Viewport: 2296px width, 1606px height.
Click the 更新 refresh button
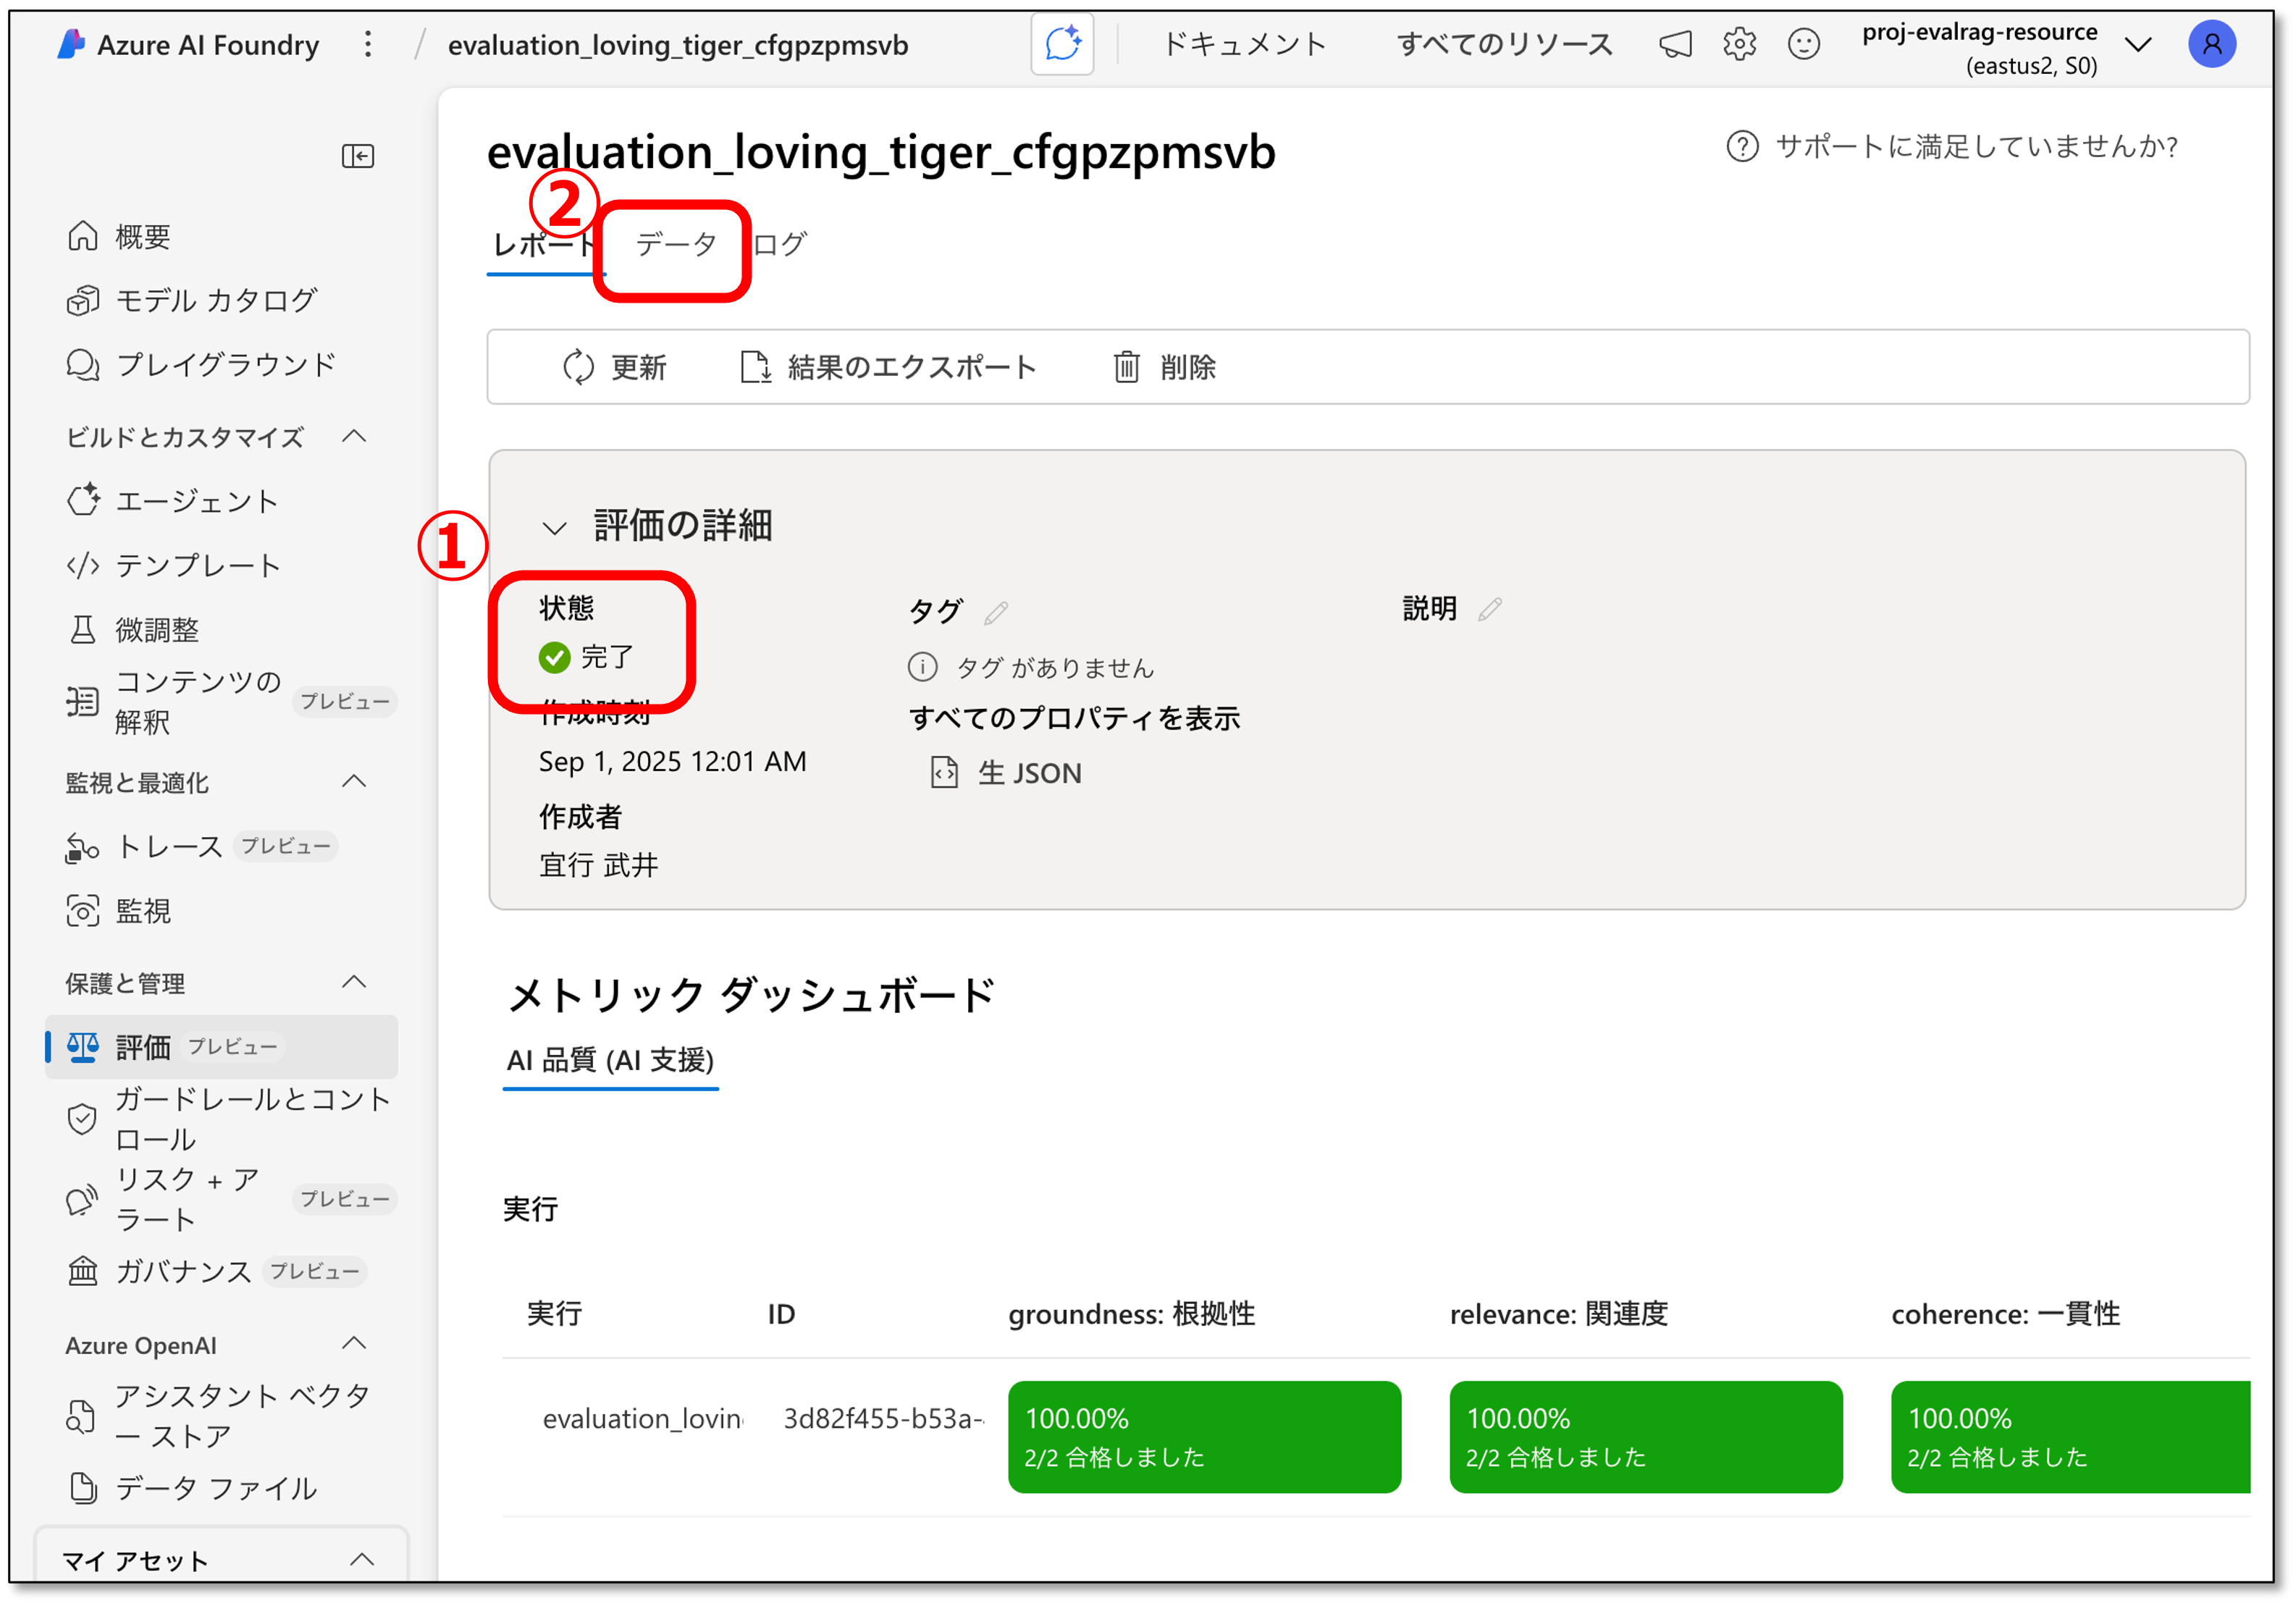[614, 367]
